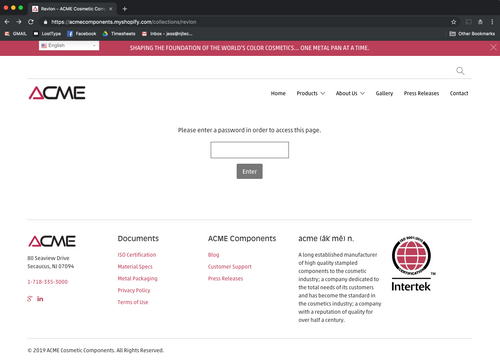Click the Revlon - ACME Cosmetic browser tab

tap(72, 9)
